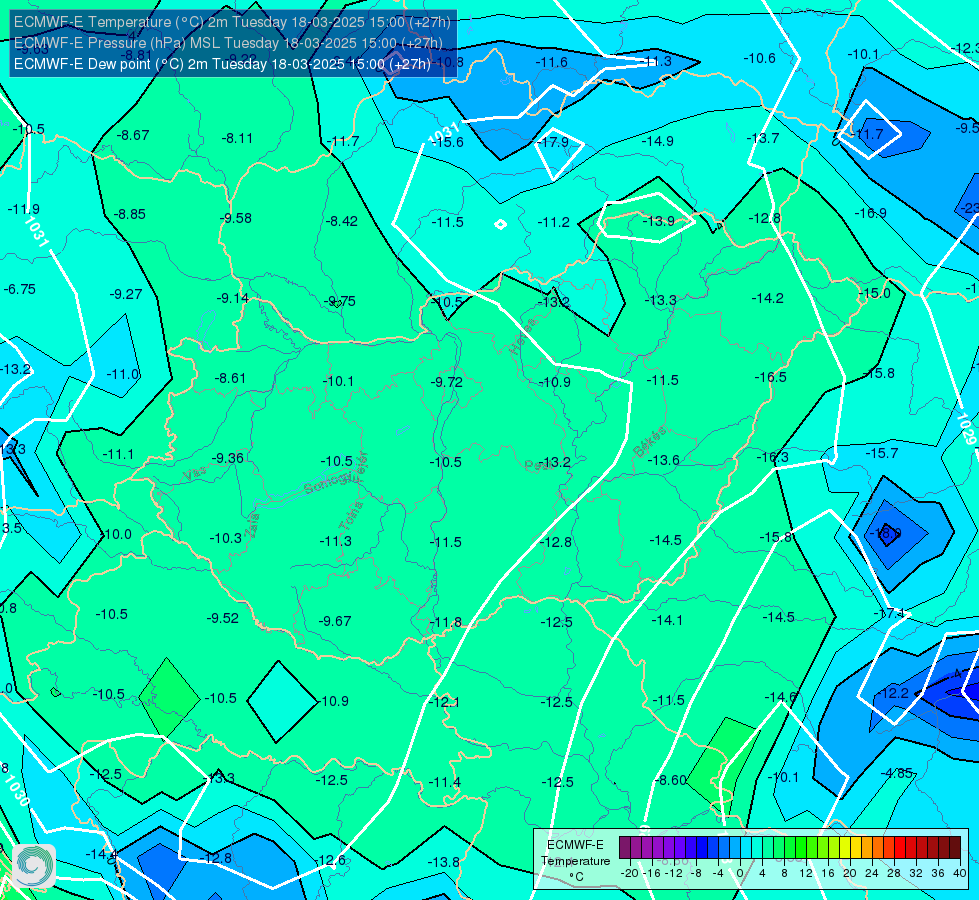The width and height of the screenshot is (979, 900).
Task: Click the dew point value -17.9
Action: (553, 142)
